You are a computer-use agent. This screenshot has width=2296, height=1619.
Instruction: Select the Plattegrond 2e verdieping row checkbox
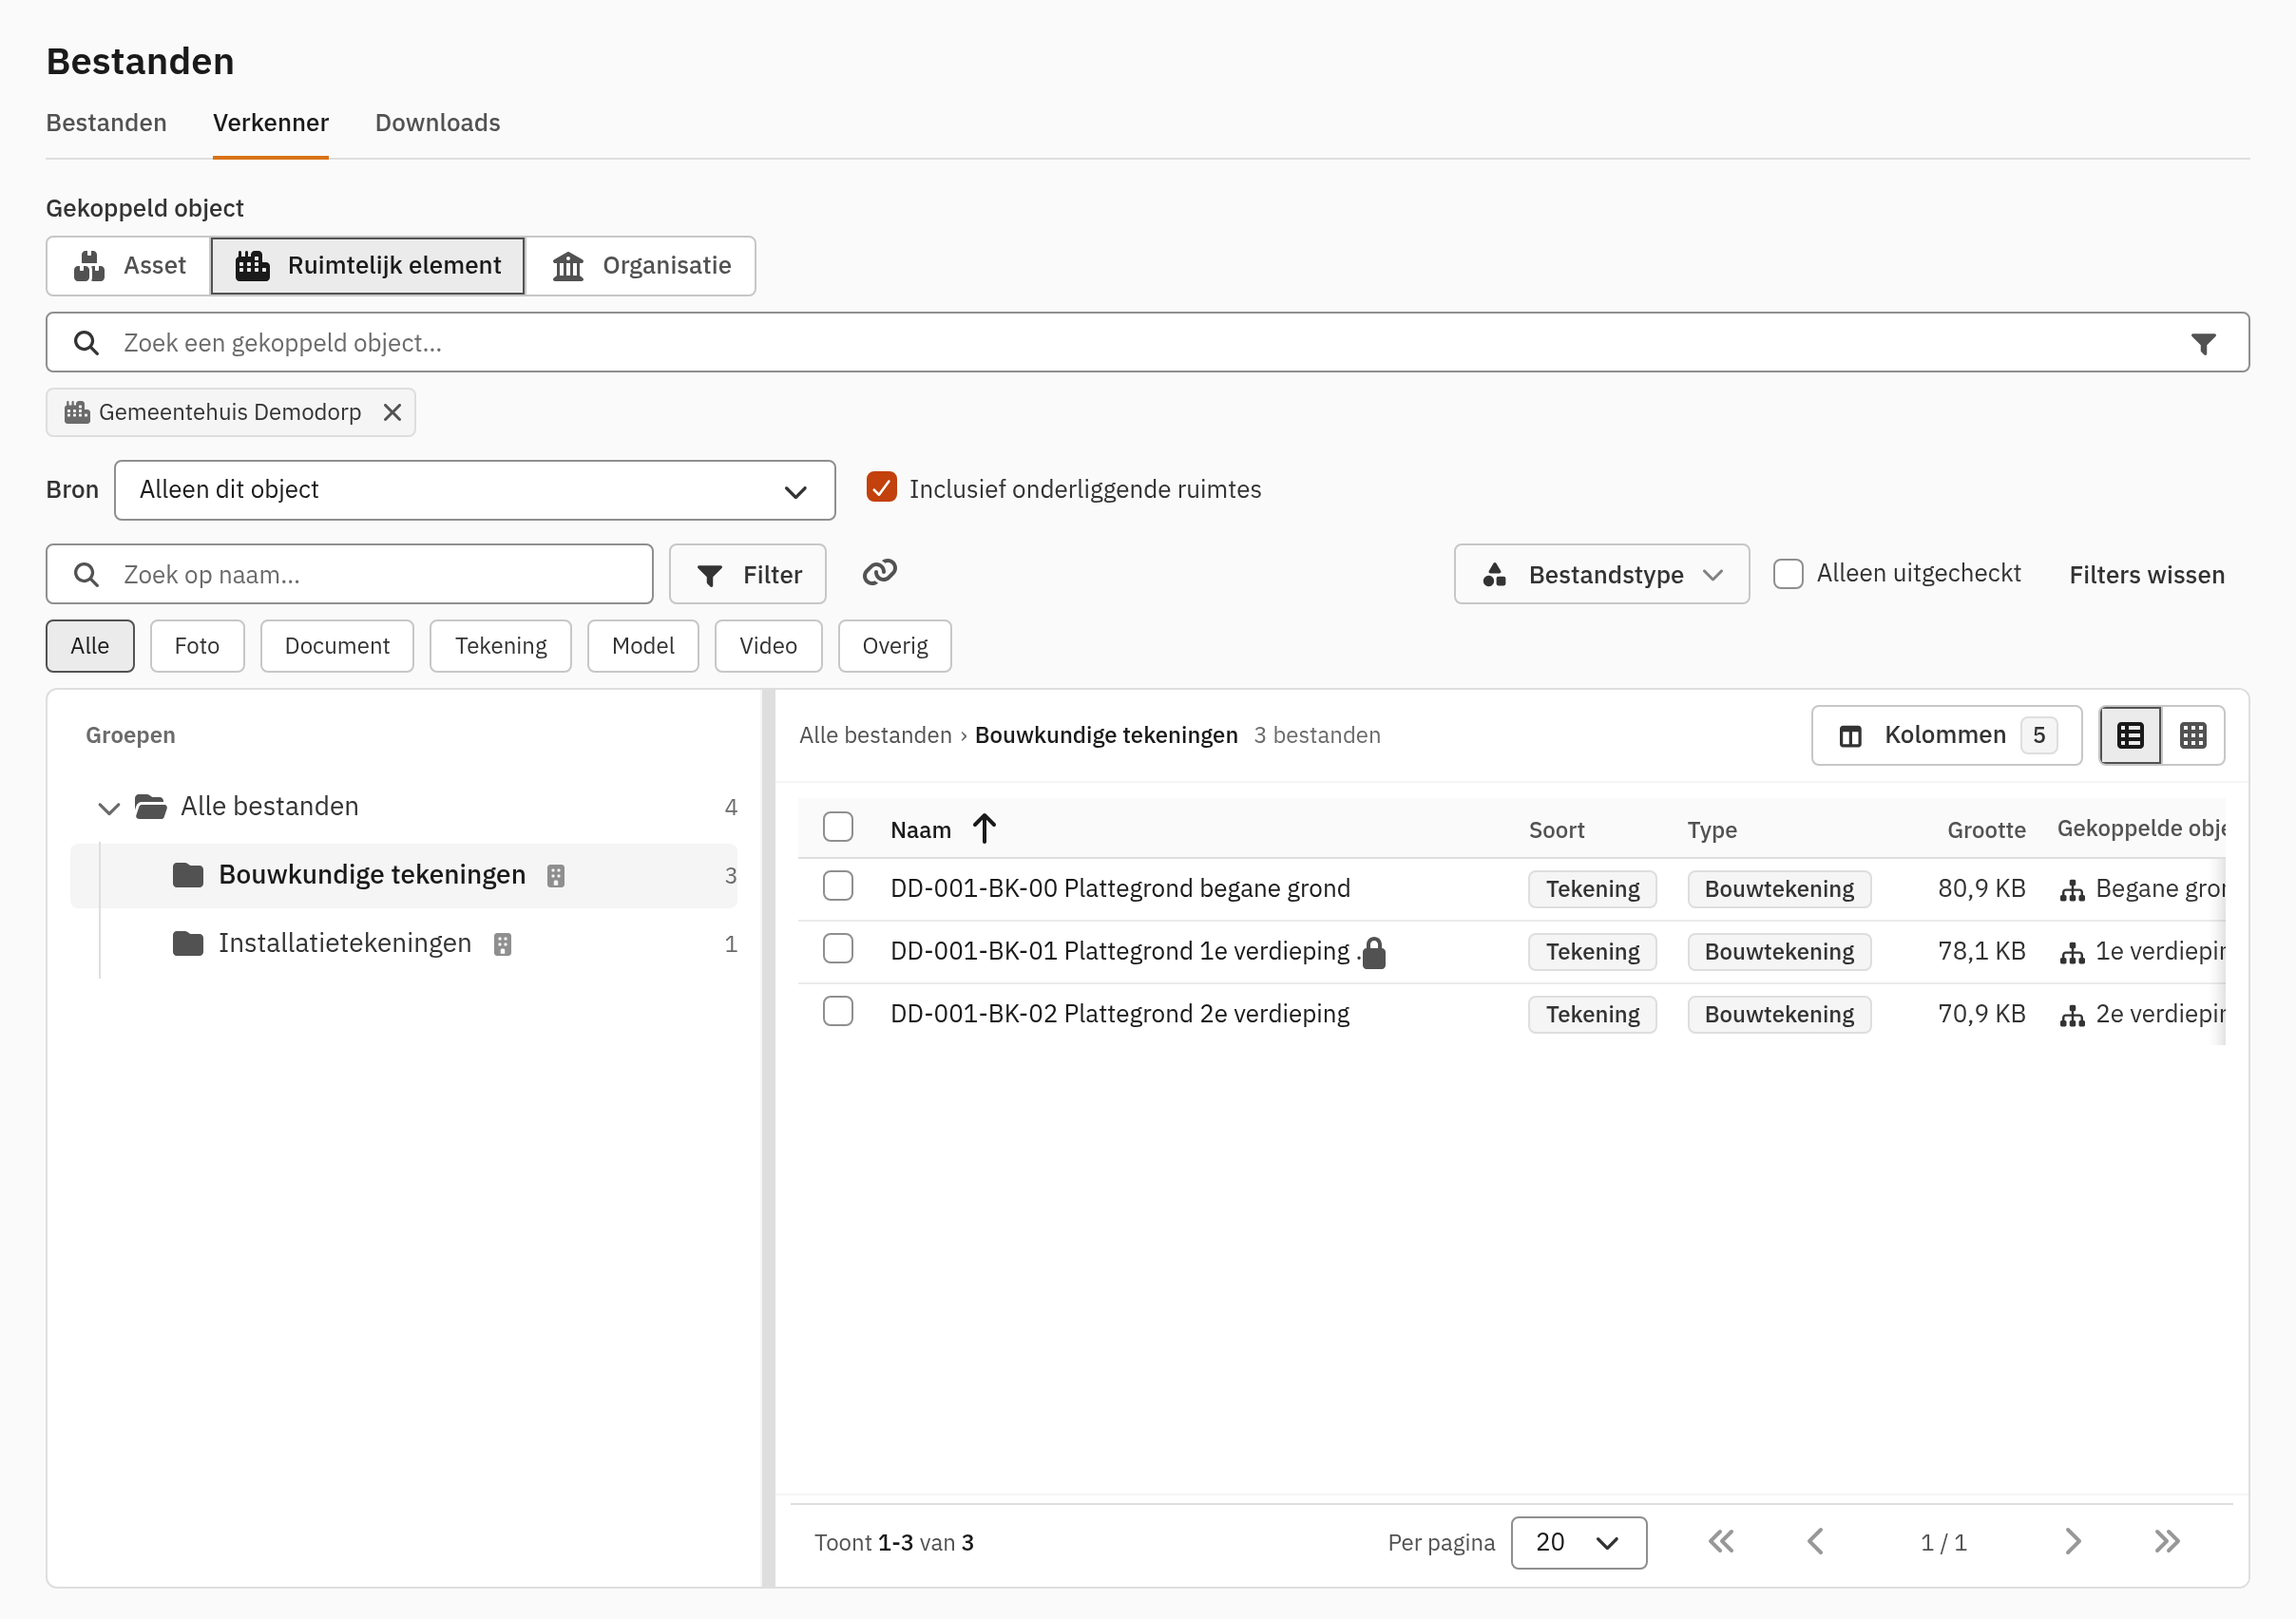click(x=837, y=1012)
